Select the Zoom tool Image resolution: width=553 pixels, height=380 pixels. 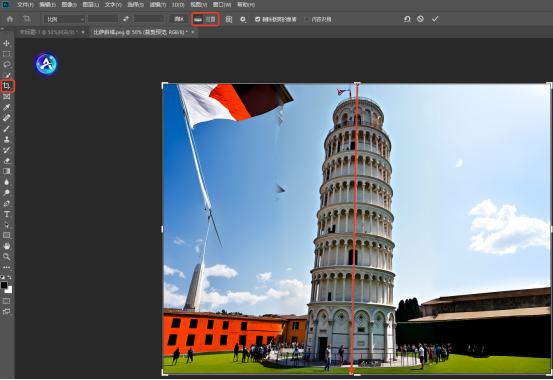coord(6,257)
